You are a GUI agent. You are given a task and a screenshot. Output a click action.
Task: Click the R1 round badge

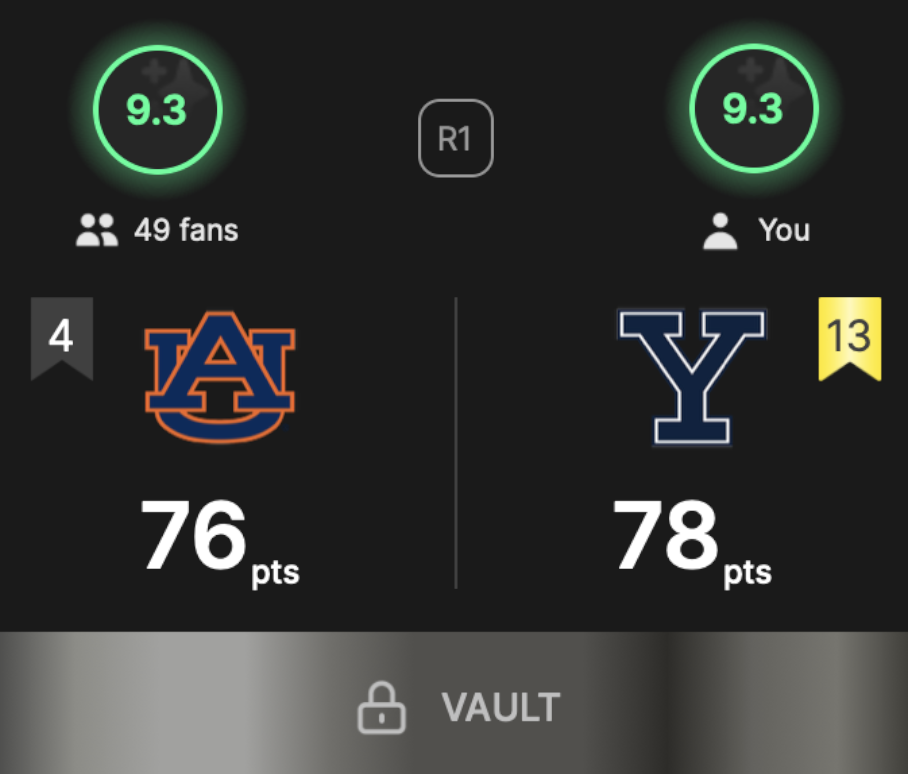[456, 138]
